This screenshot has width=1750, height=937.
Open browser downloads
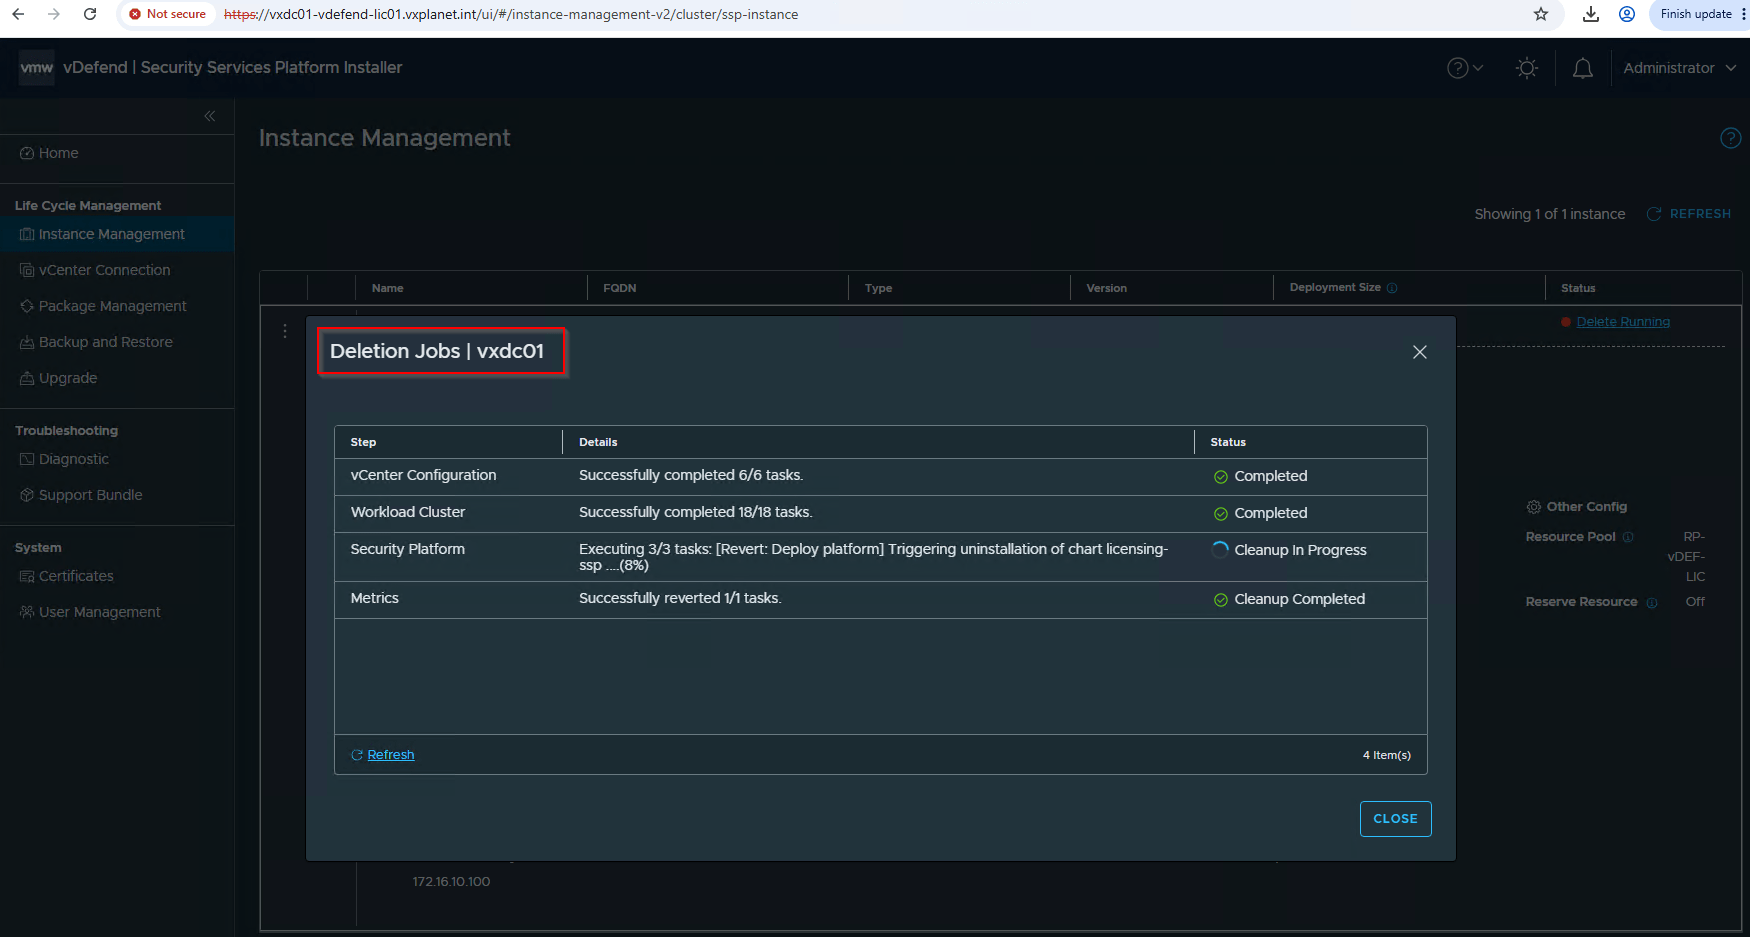click(1591, 14)
